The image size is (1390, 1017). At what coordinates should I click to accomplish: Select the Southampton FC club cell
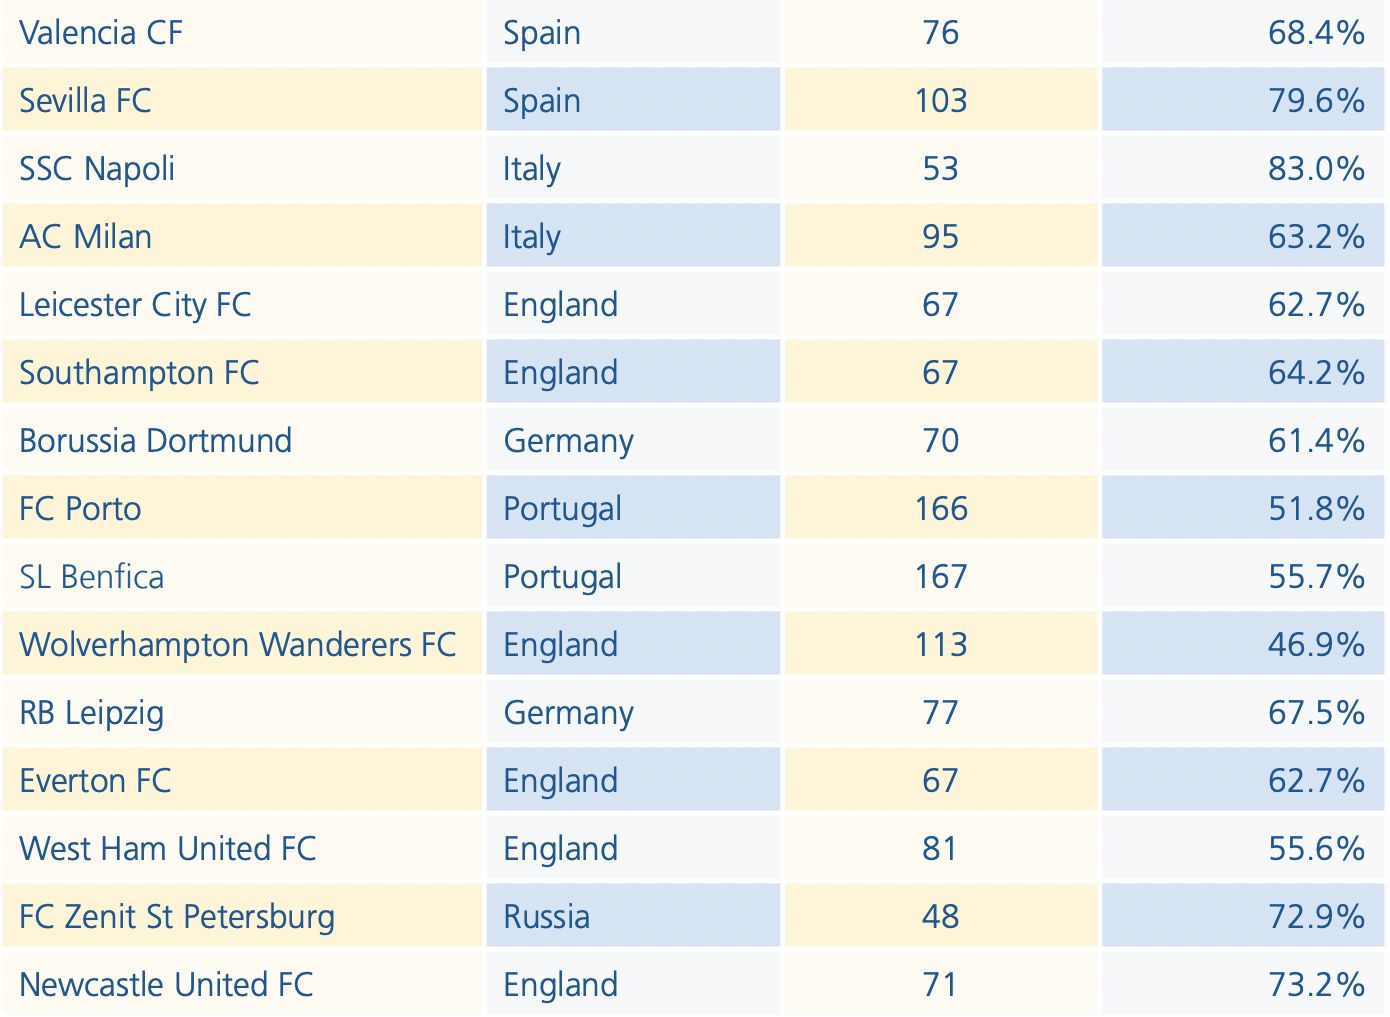tap(243, 372)
